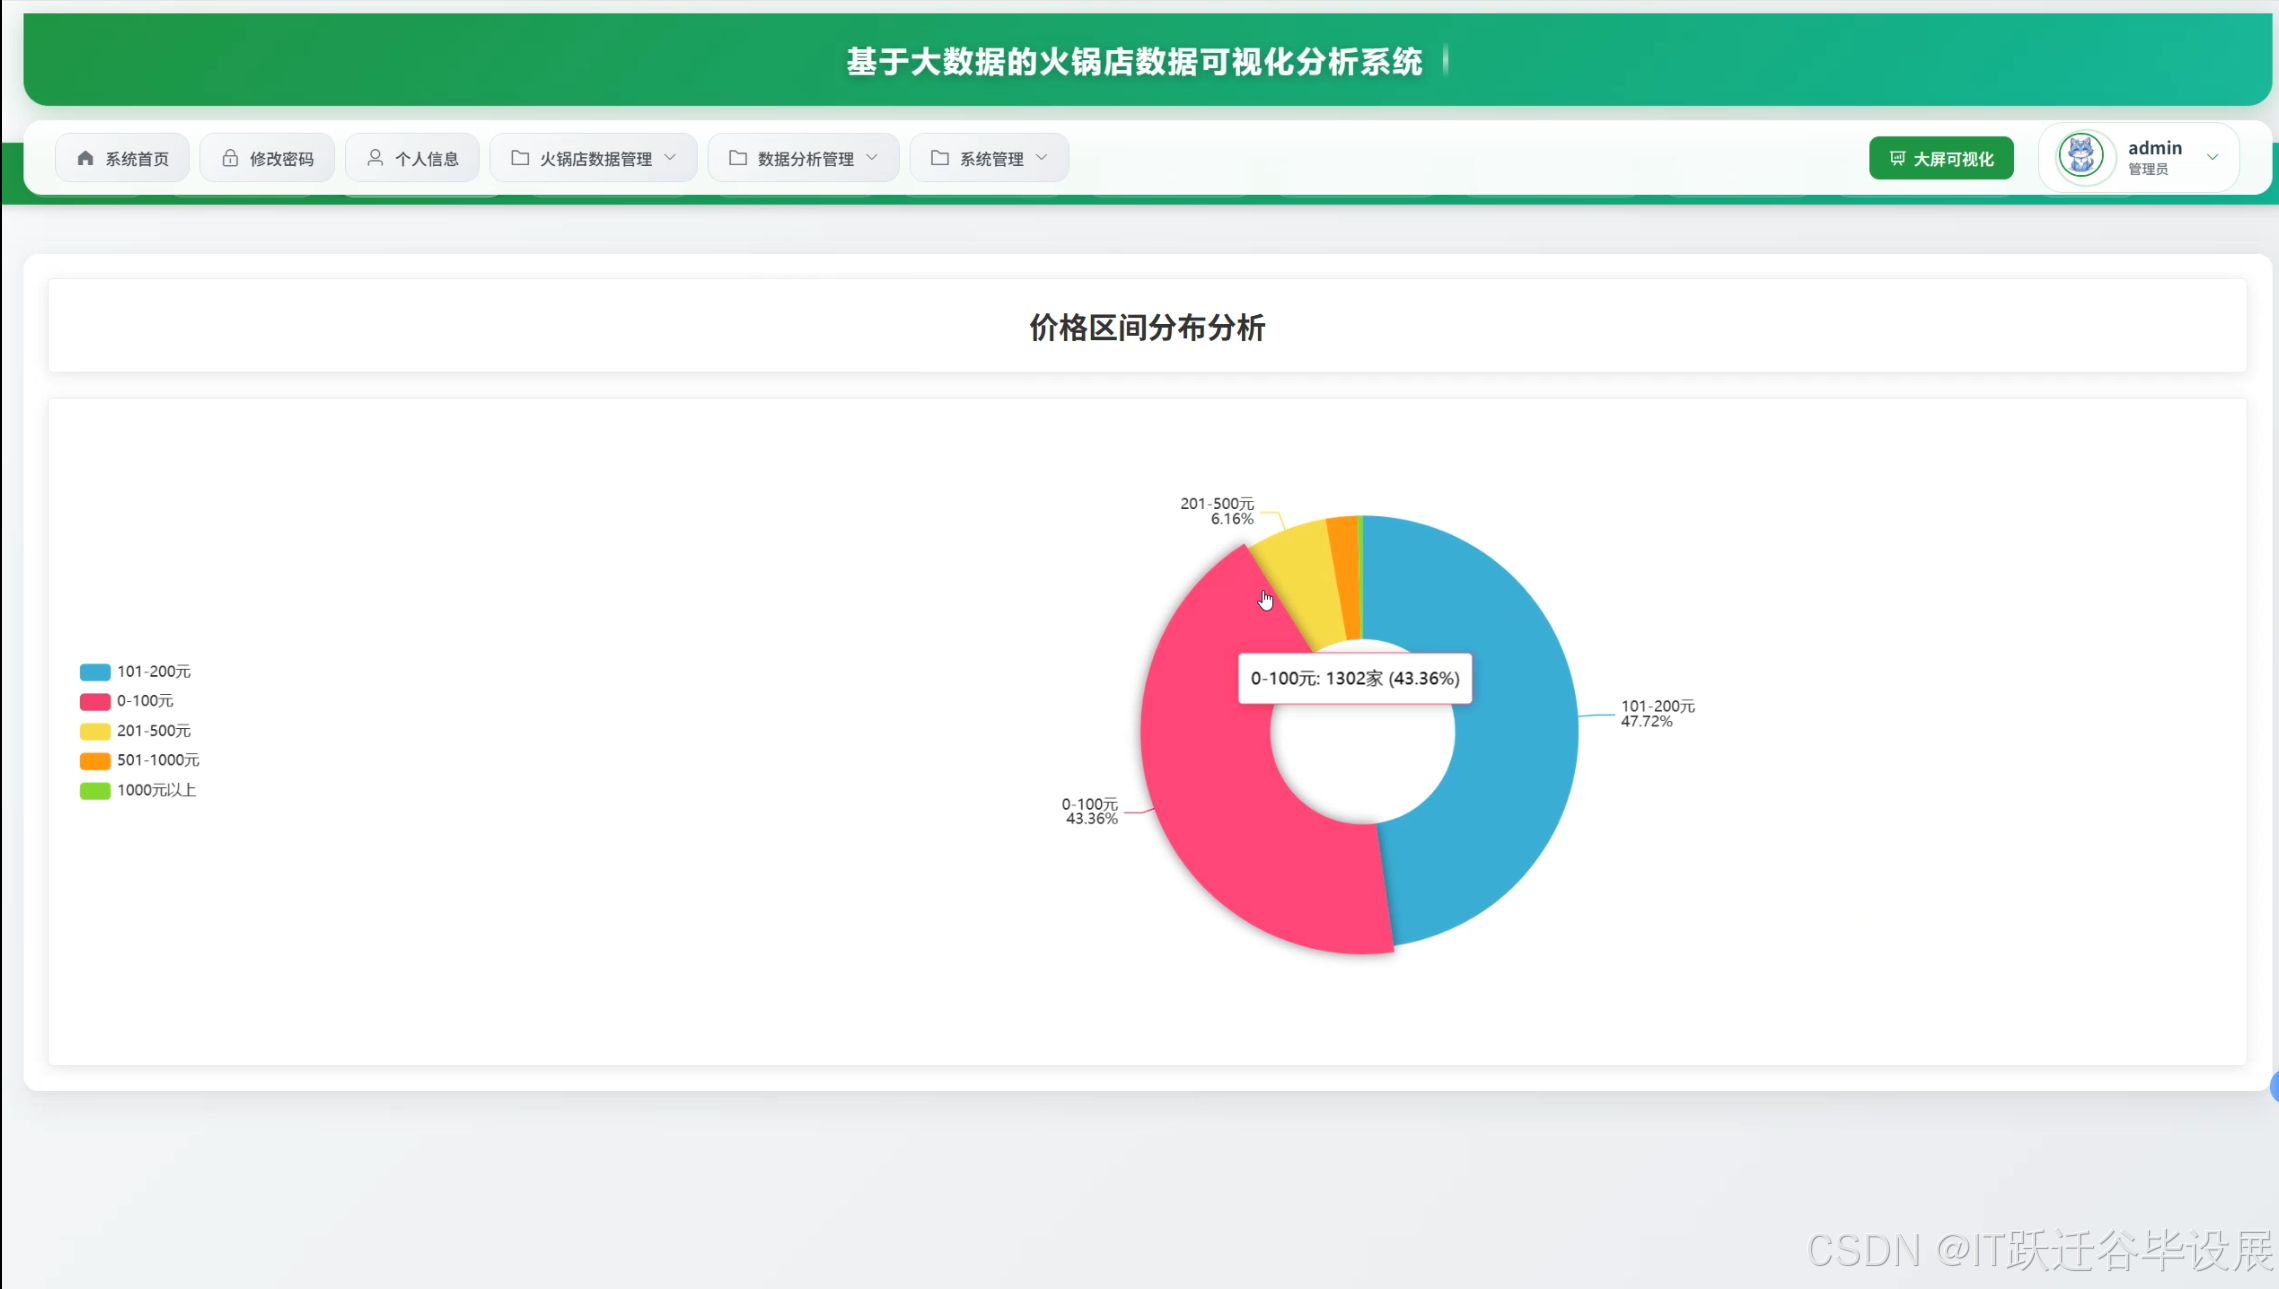The image size is (2279, 1289).
Task: Open the admin account dropdown arrow
Action: coord(2213,157)
